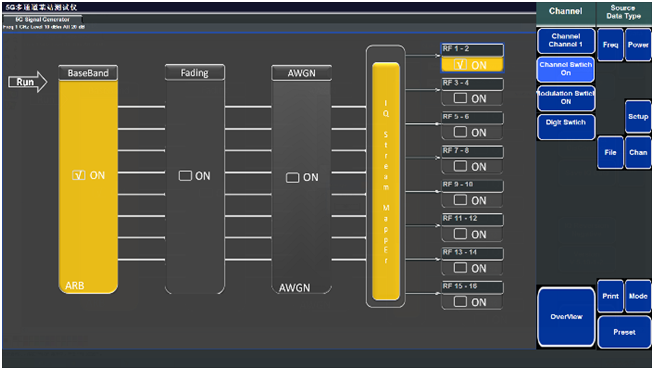Toggle the Channel Switch On softkey
The height and width of the screenshot is (370, 654).
click(x=566, y=69)
